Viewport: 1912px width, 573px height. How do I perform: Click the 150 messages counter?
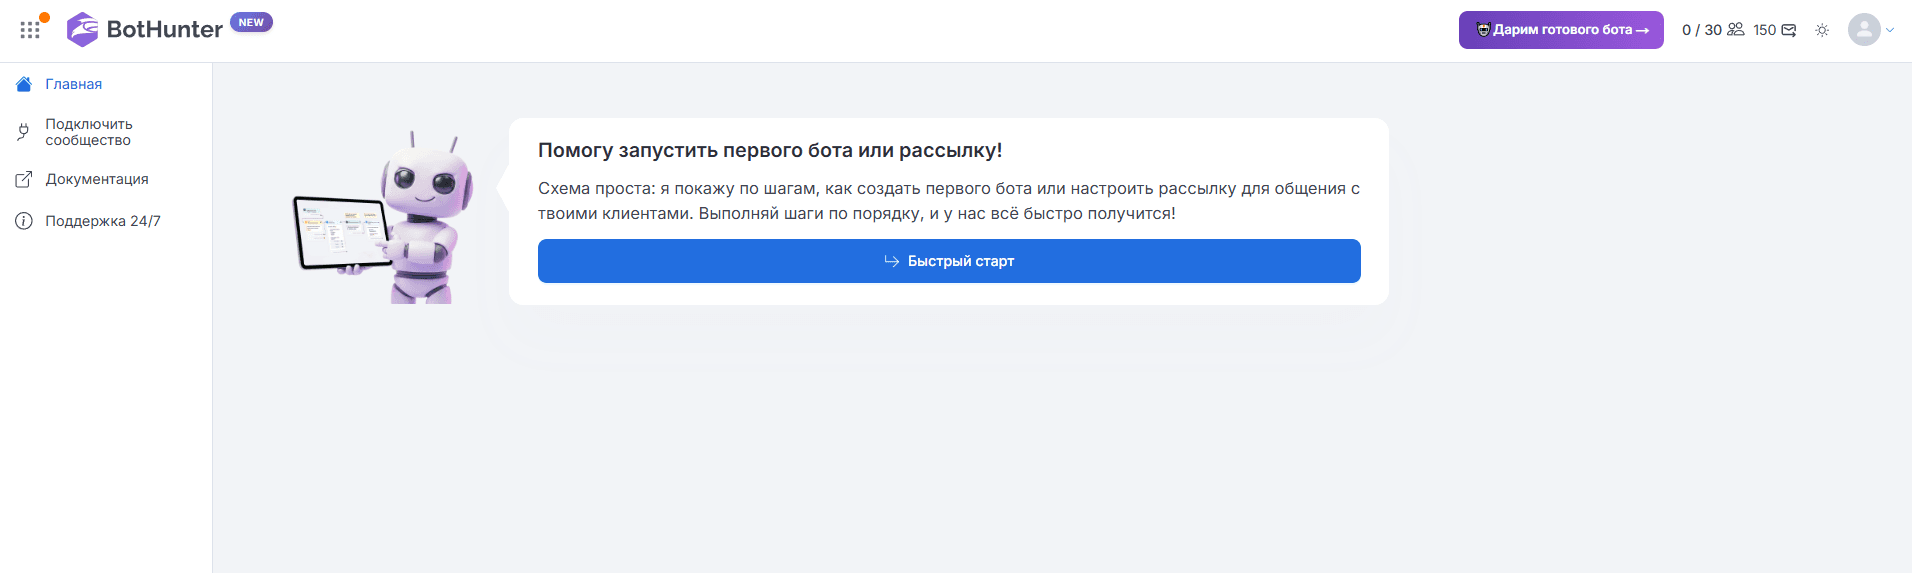[x=1764, y=30]
